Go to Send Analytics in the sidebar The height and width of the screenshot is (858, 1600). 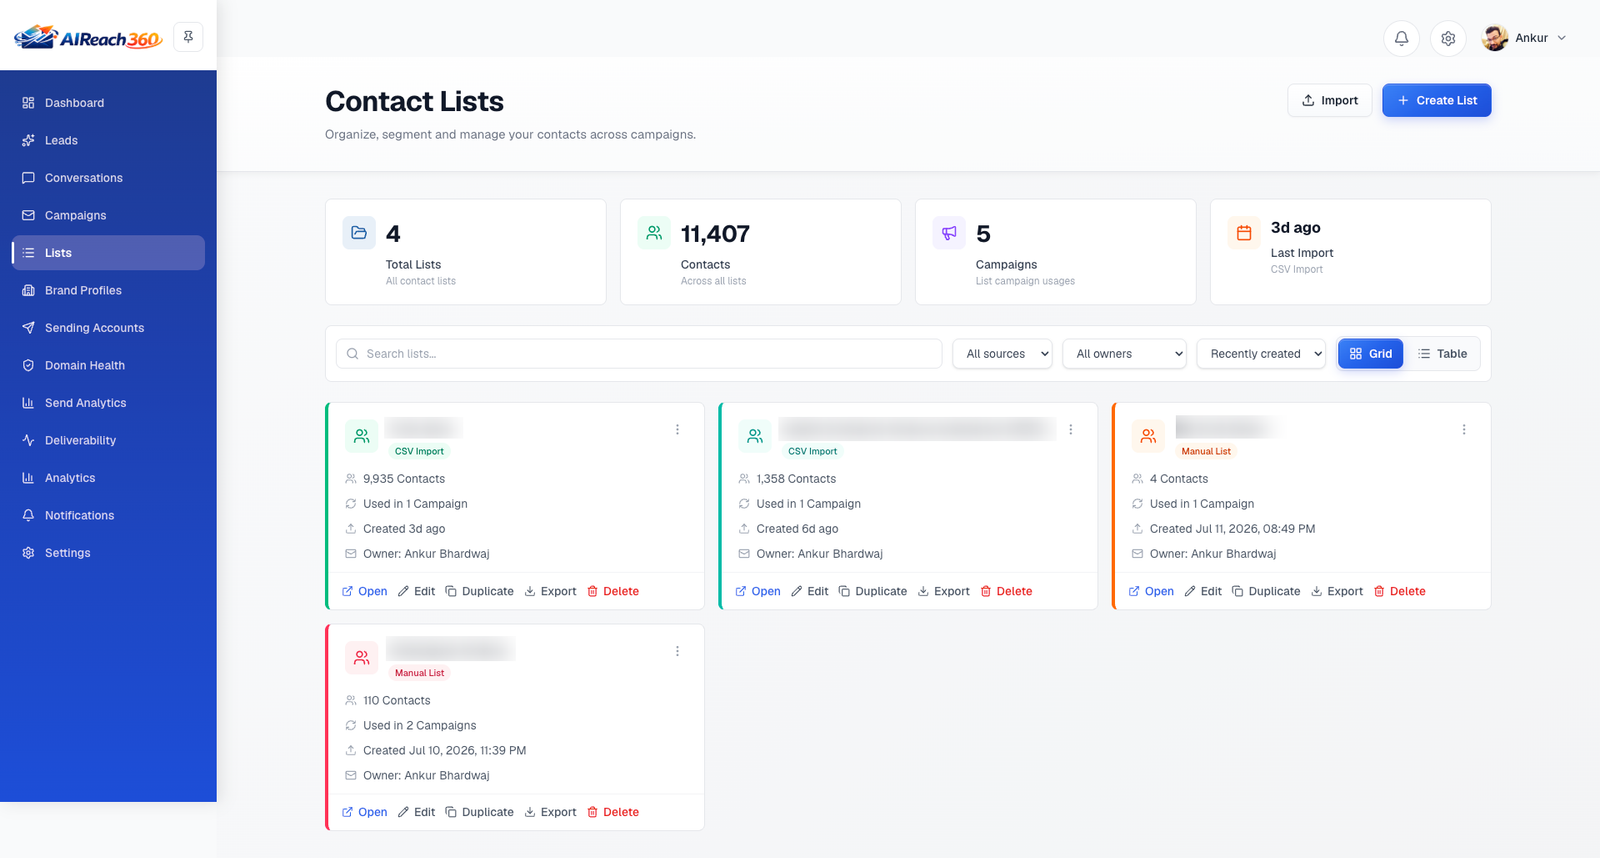[108, 403]
